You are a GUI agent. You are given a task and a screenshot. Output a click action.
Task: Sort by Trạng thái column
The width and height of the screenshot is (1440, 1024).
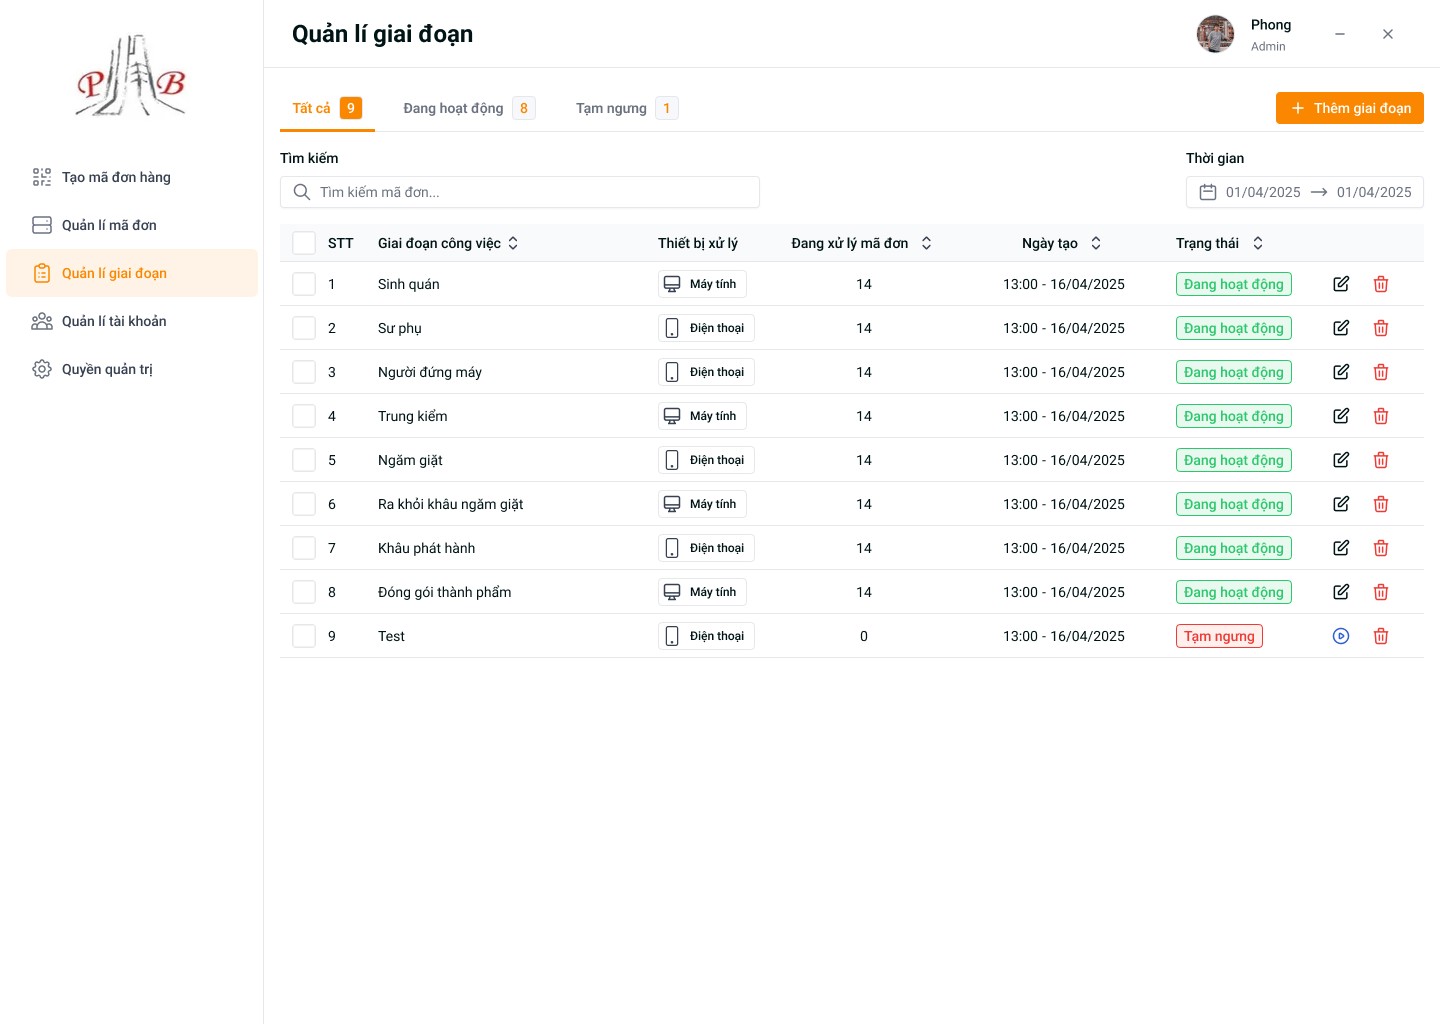1258,243
